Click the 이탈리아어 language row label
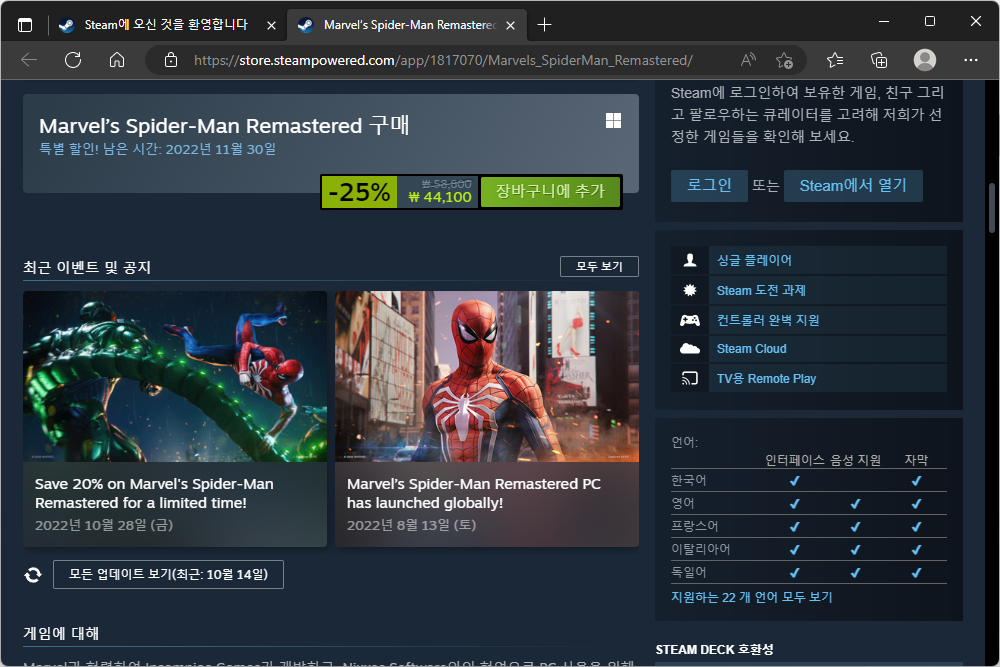Screen dimensions: 1000x667 coord(700,549)
